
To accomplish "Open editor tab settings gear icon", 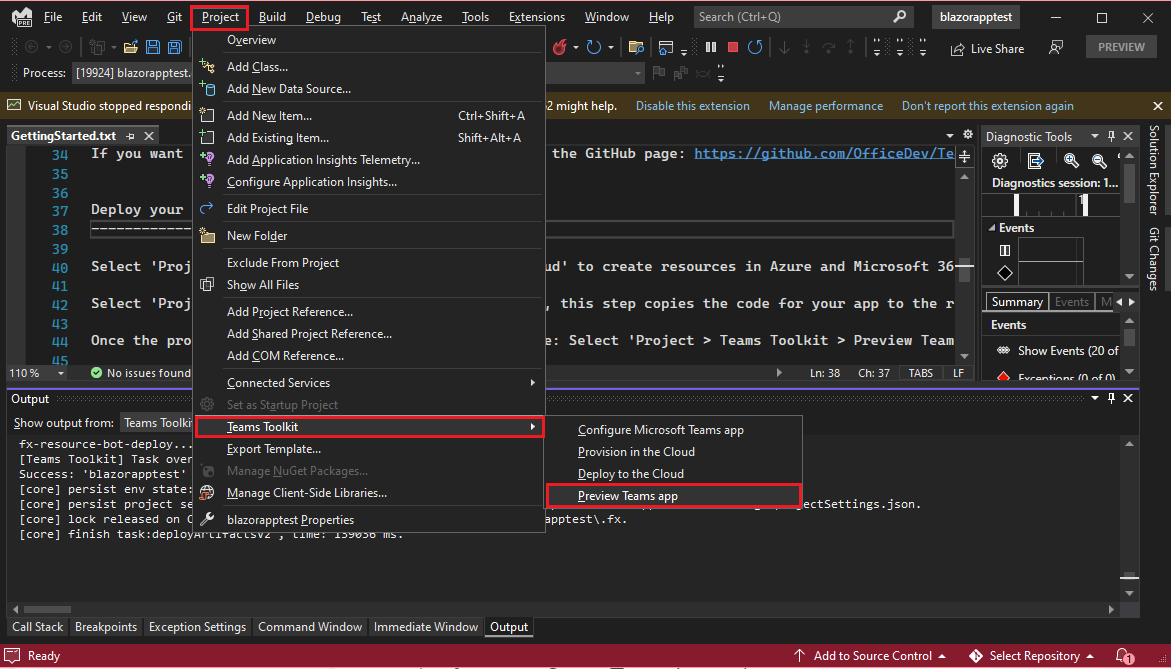I will [x=968, y=135].
